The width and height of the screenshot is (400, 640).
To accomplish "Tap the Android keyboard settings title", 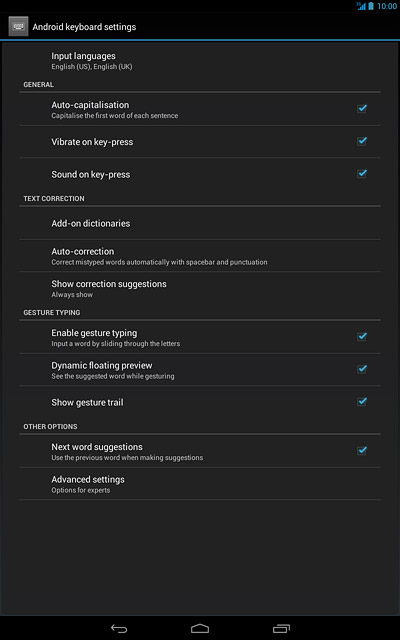I will 84,27.
